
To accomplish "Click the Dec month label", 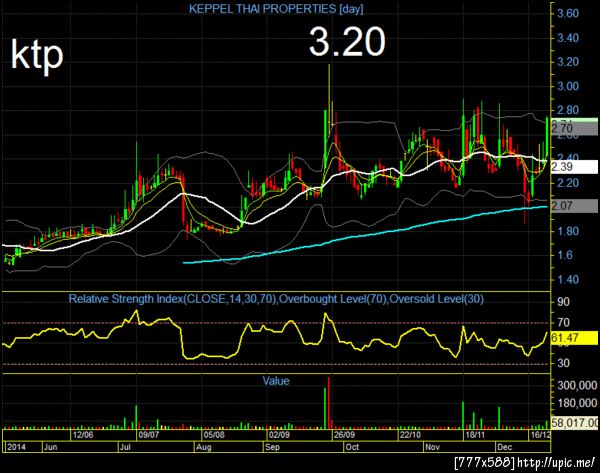I will 504,447.
